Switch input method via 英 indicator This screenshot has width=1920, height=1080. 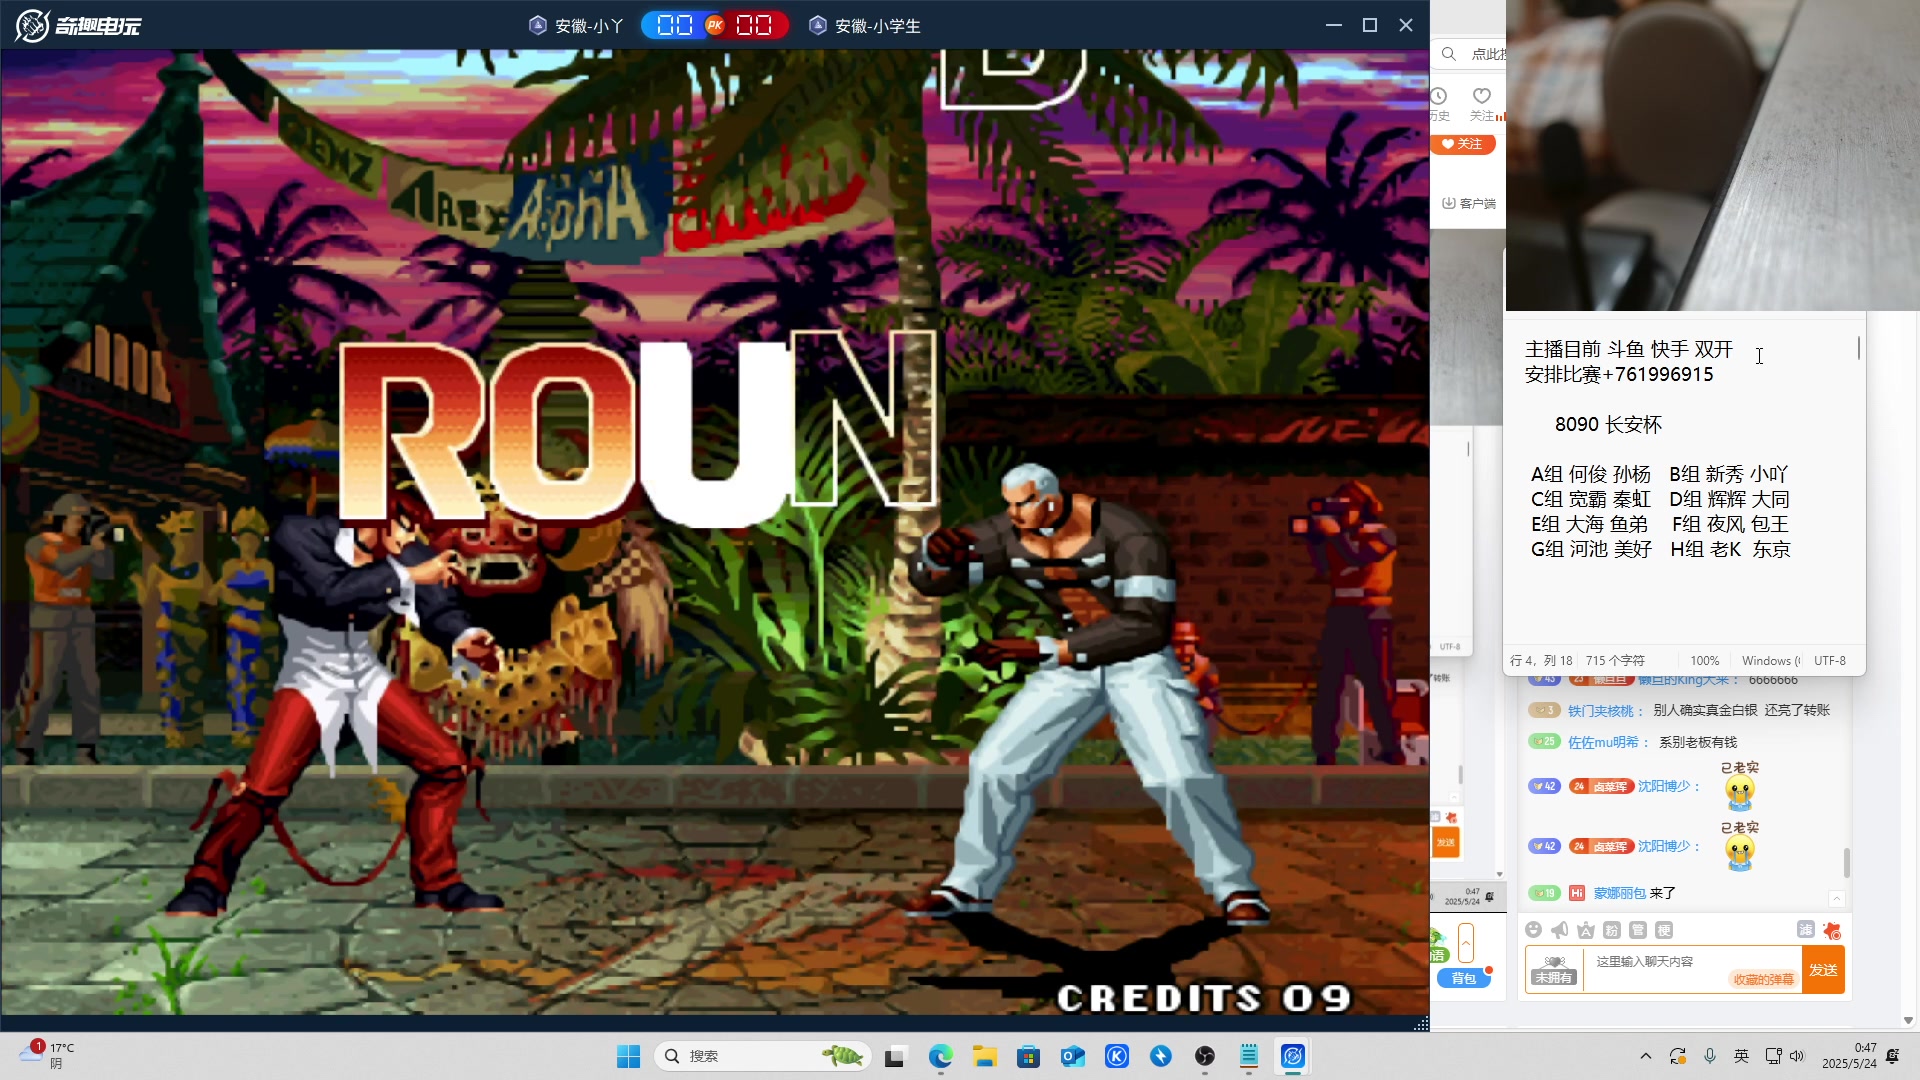[x=1741, y=1056]
